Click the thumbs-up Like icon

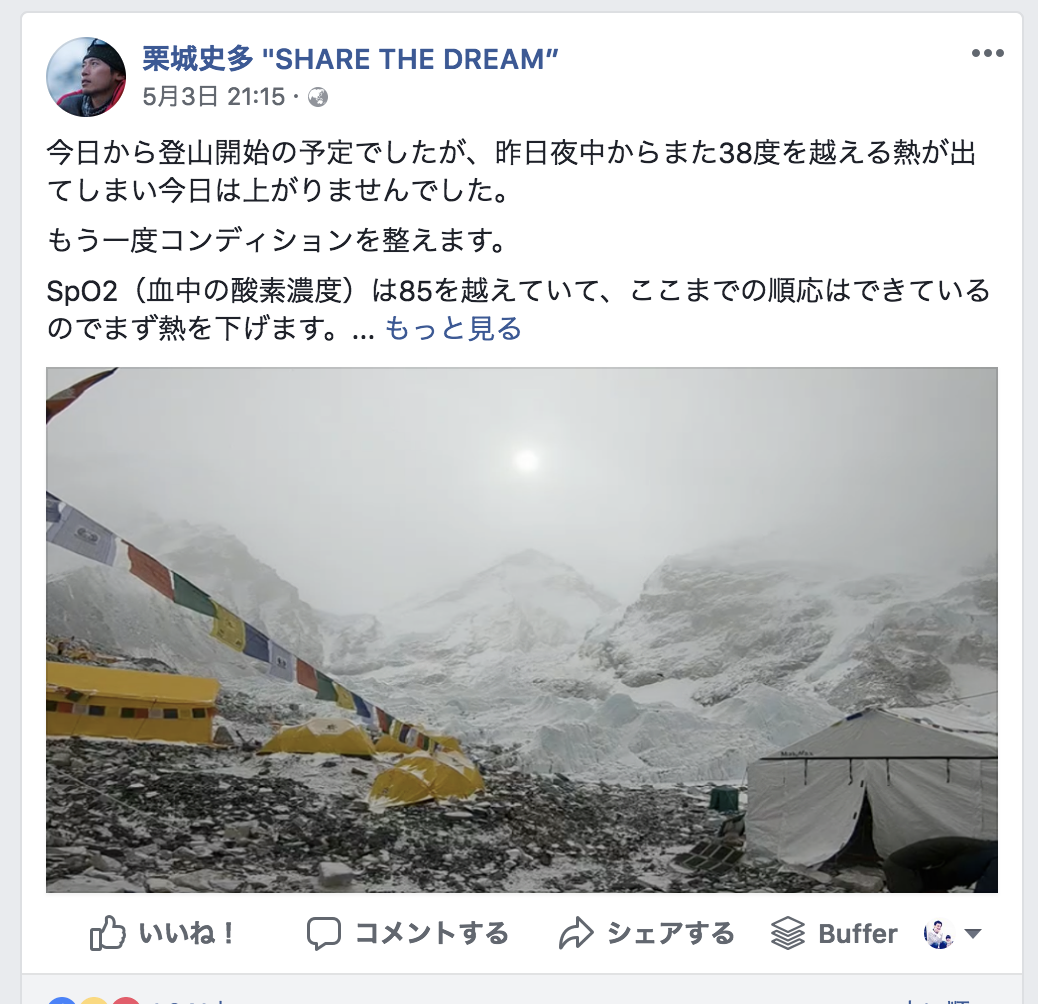click(107, 933)
